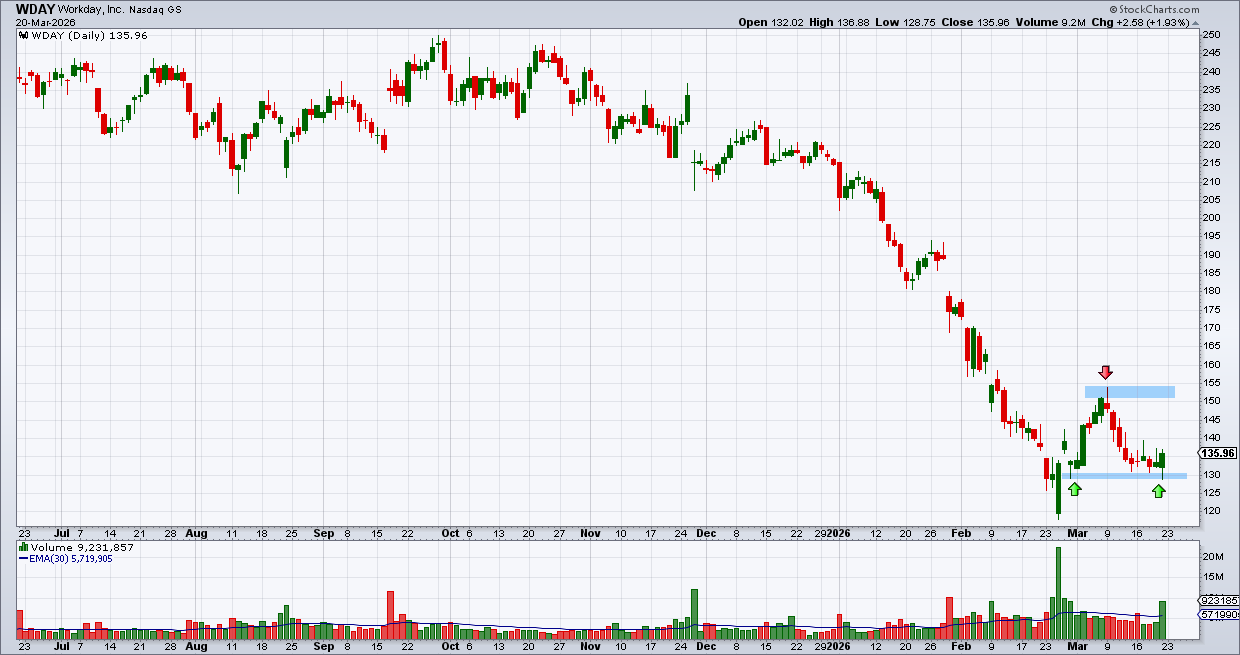
Task: Click the '15M' volume axis label
Action: [x=1212, y=576]
